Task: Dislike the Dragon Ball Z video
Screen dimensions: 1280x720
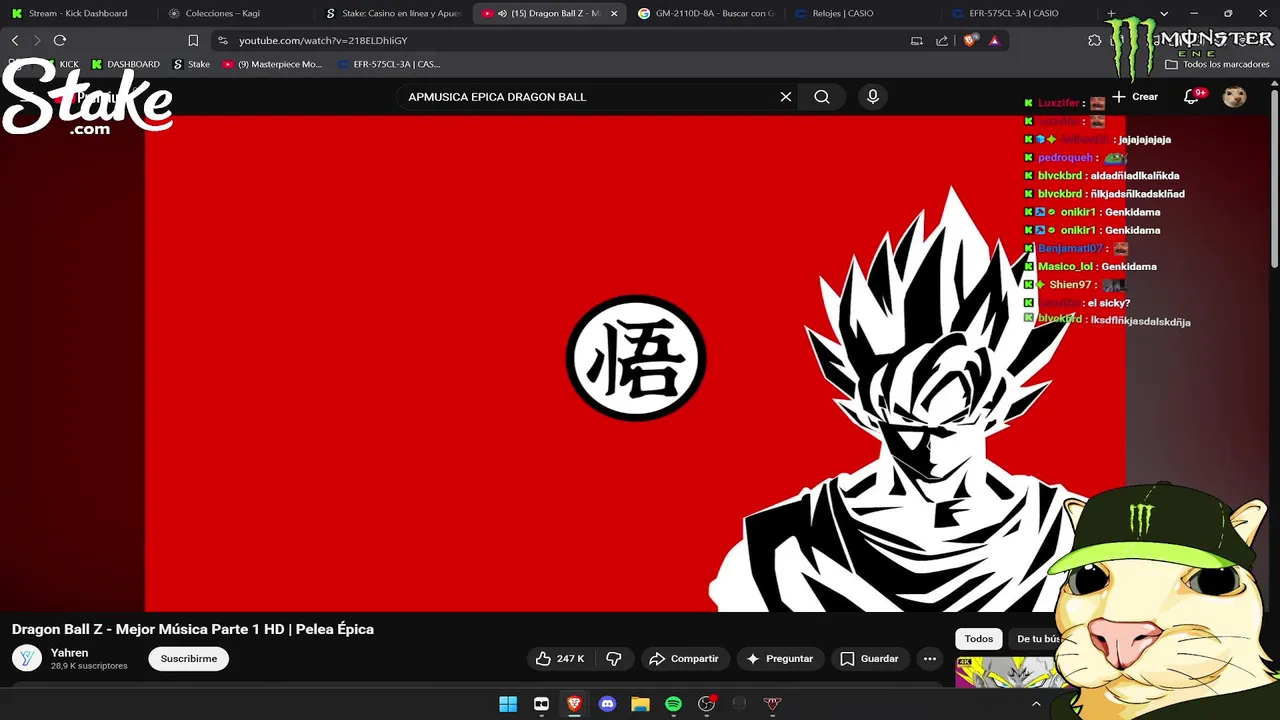Action: [614, 659]
